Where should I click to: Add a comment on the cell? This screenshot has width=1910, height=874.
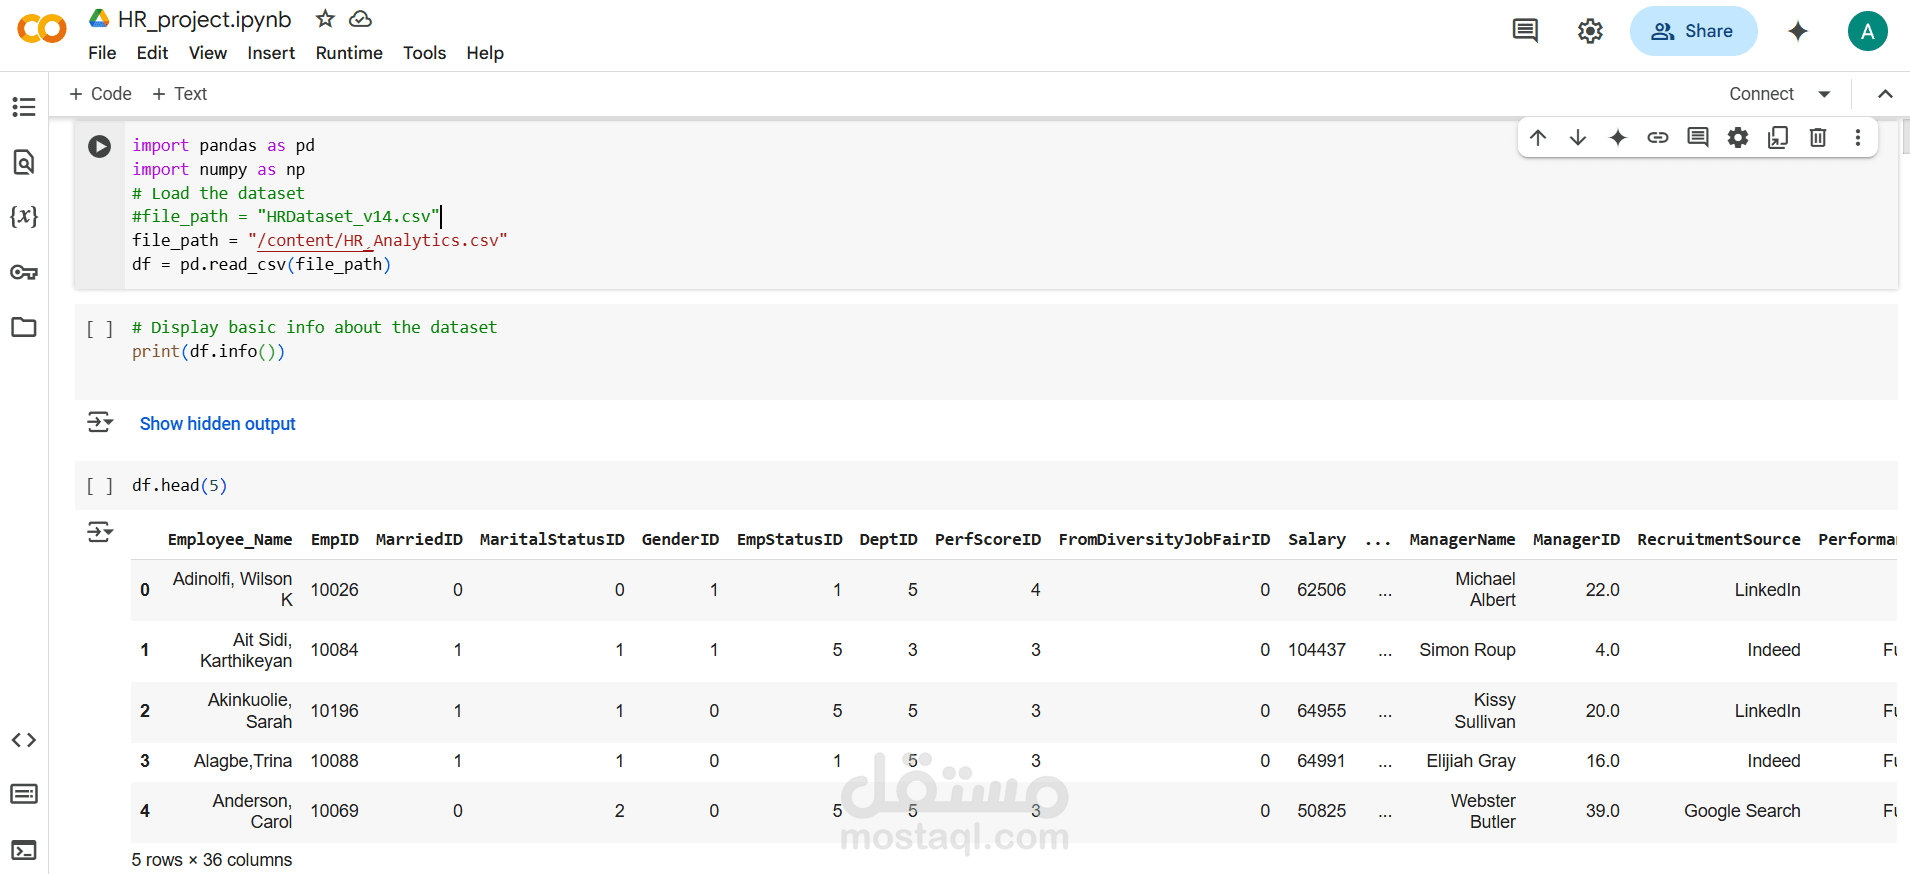click(1698, 138)
